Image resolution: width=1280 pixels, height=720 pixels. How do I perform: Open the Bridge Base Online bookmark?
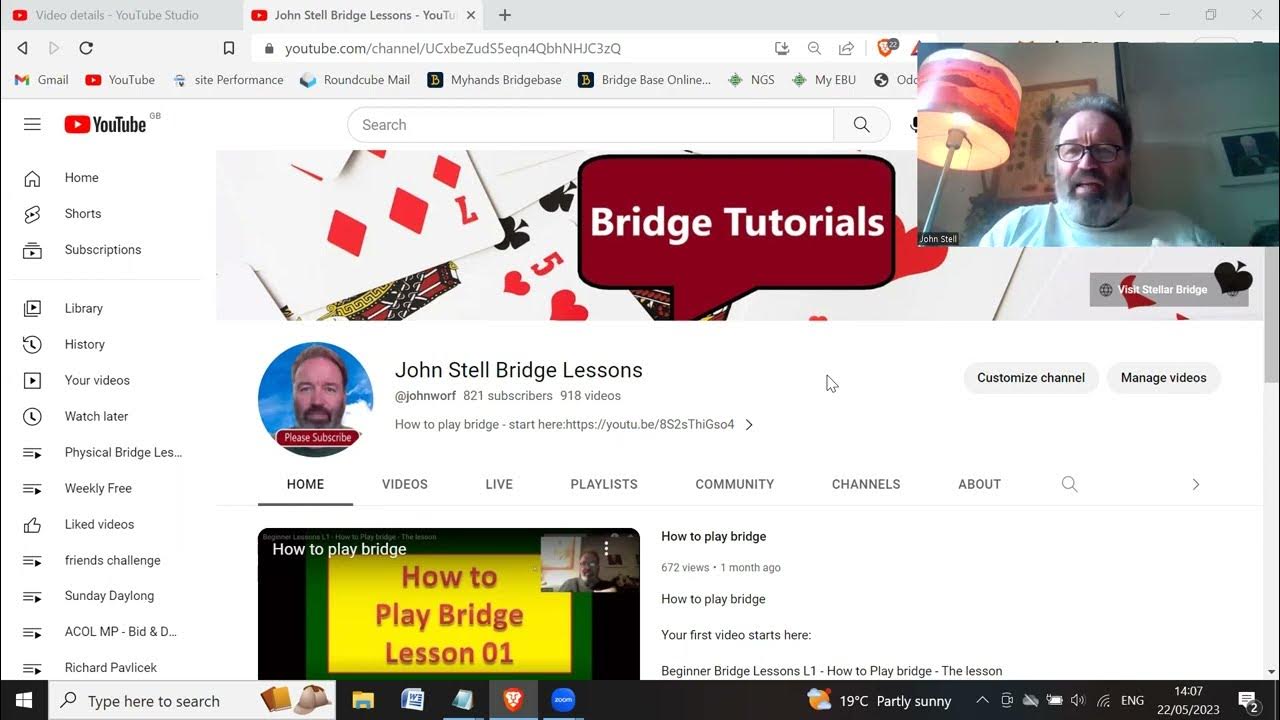click(645, 80)
